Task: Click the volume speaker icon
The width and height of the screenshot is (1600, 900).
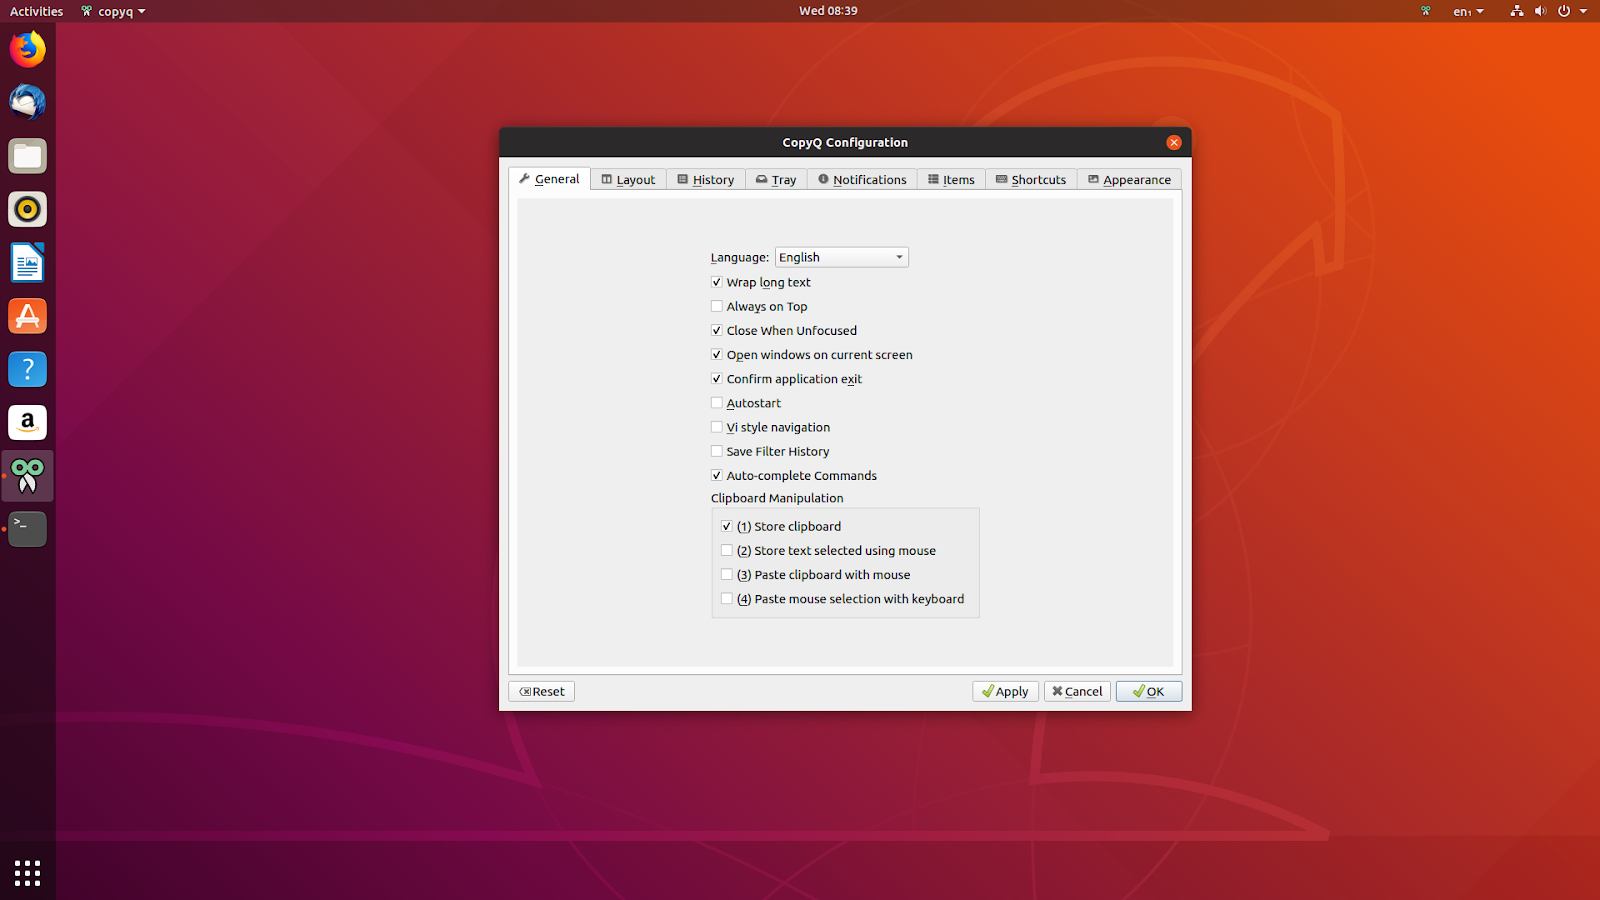Action: click(x=1540, y=11)
